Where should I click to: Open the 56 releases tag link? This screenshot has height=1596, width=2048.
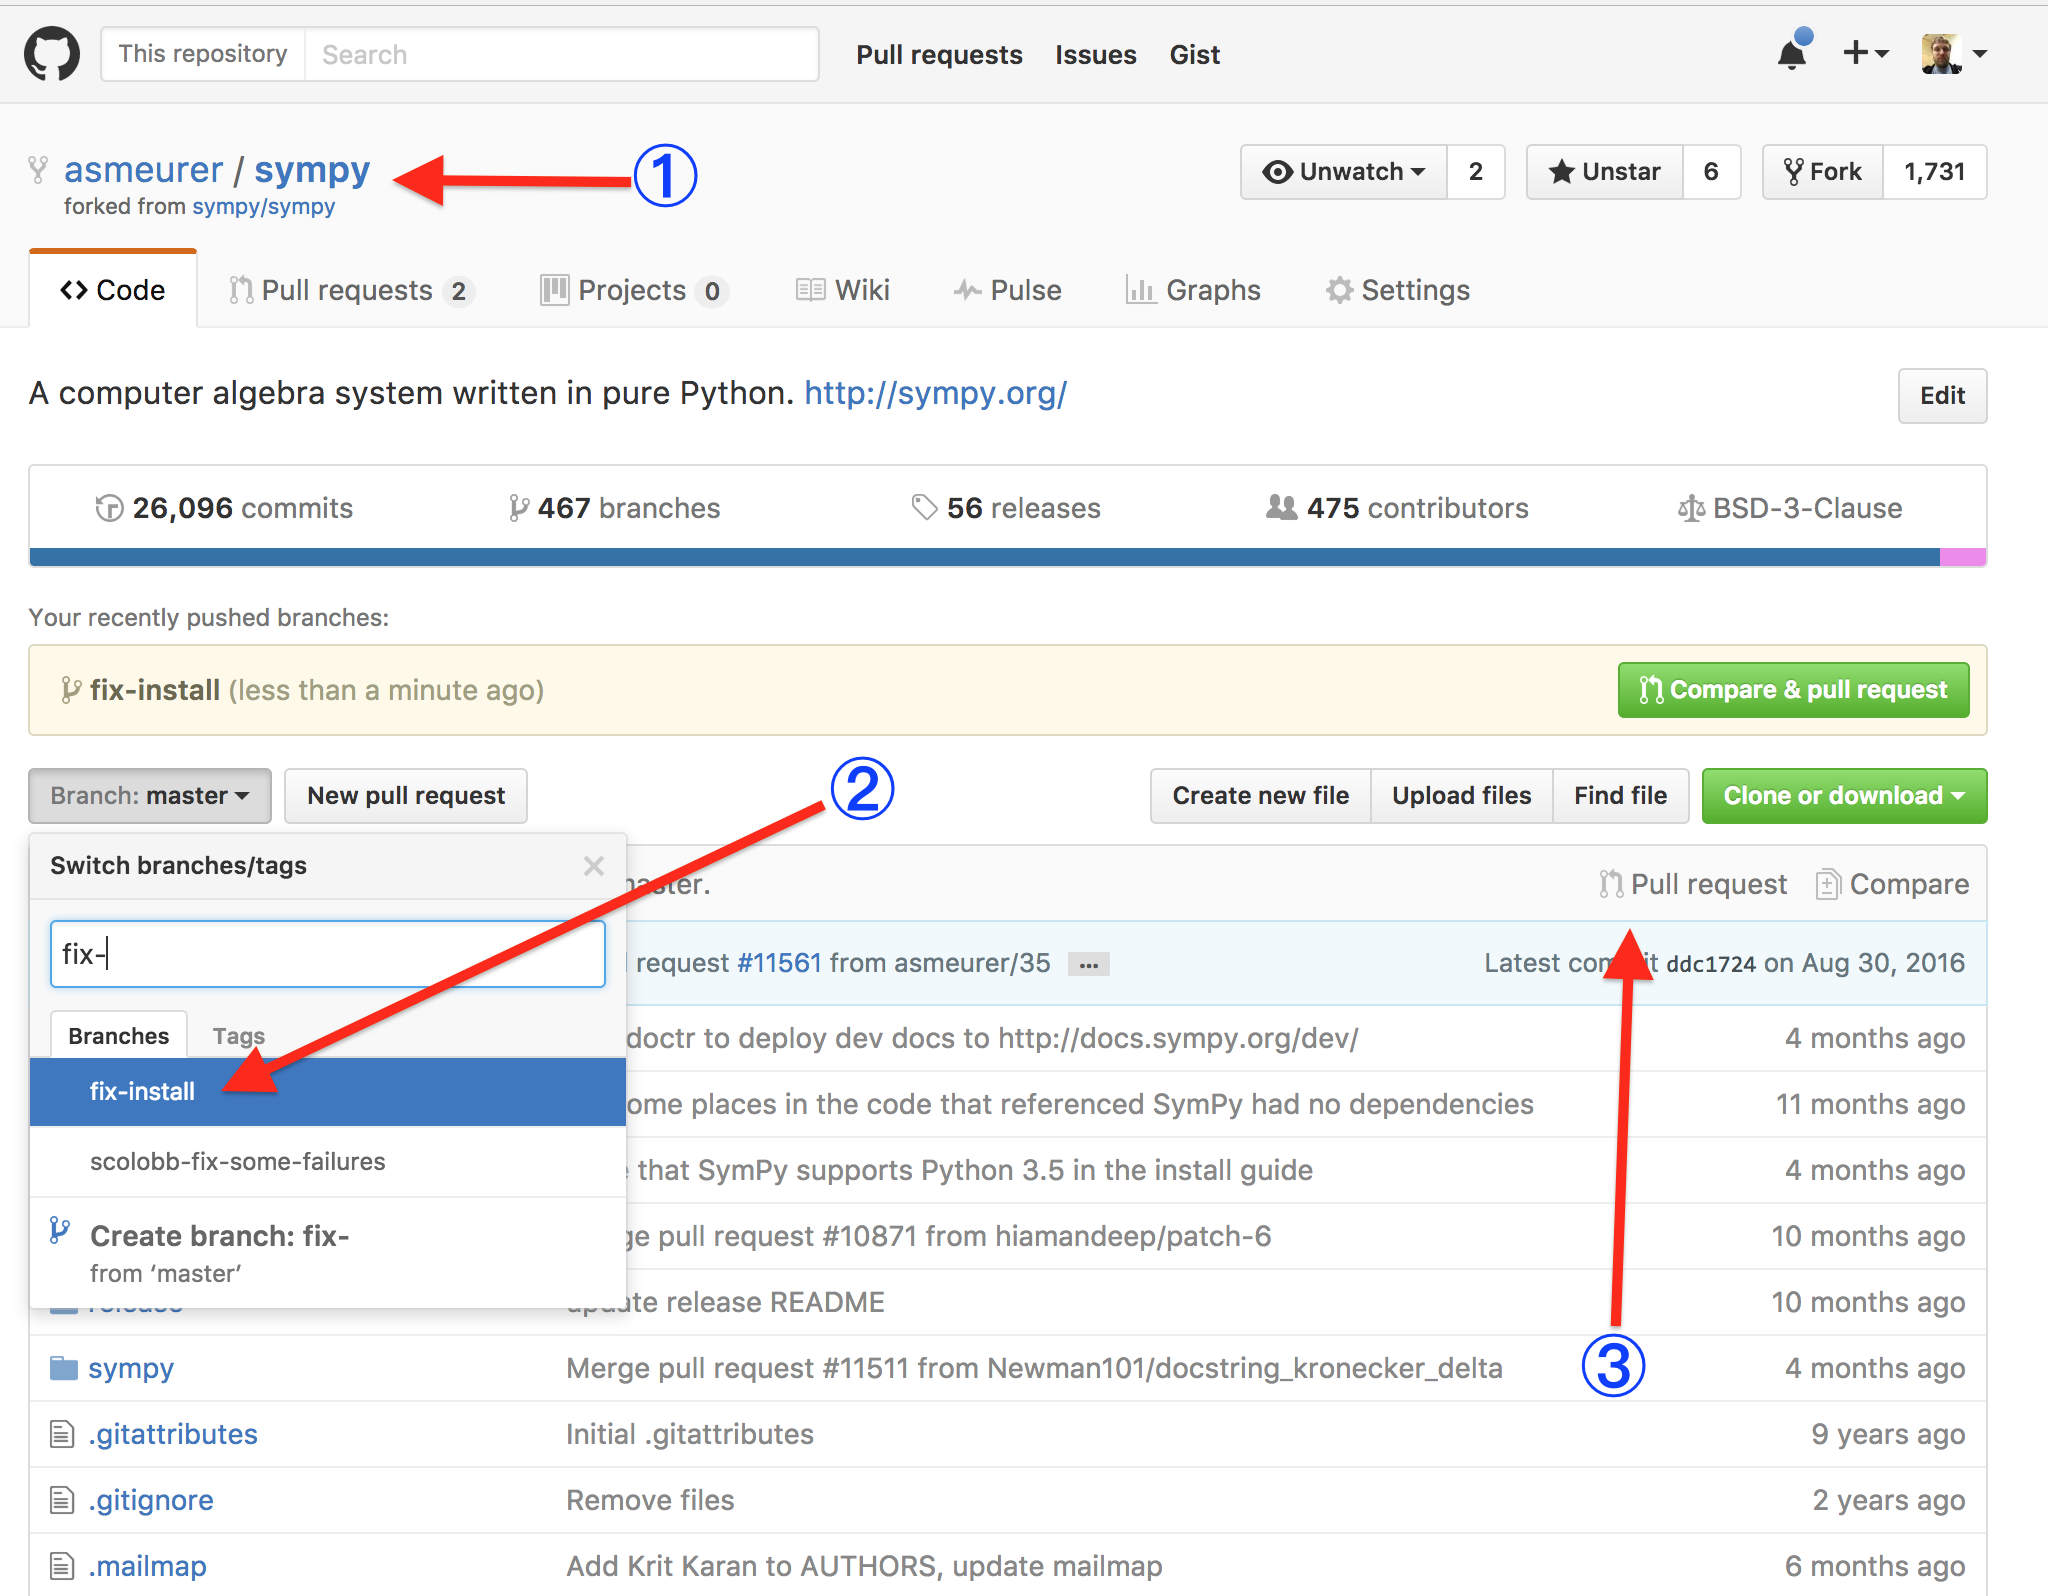(1005, 508)
